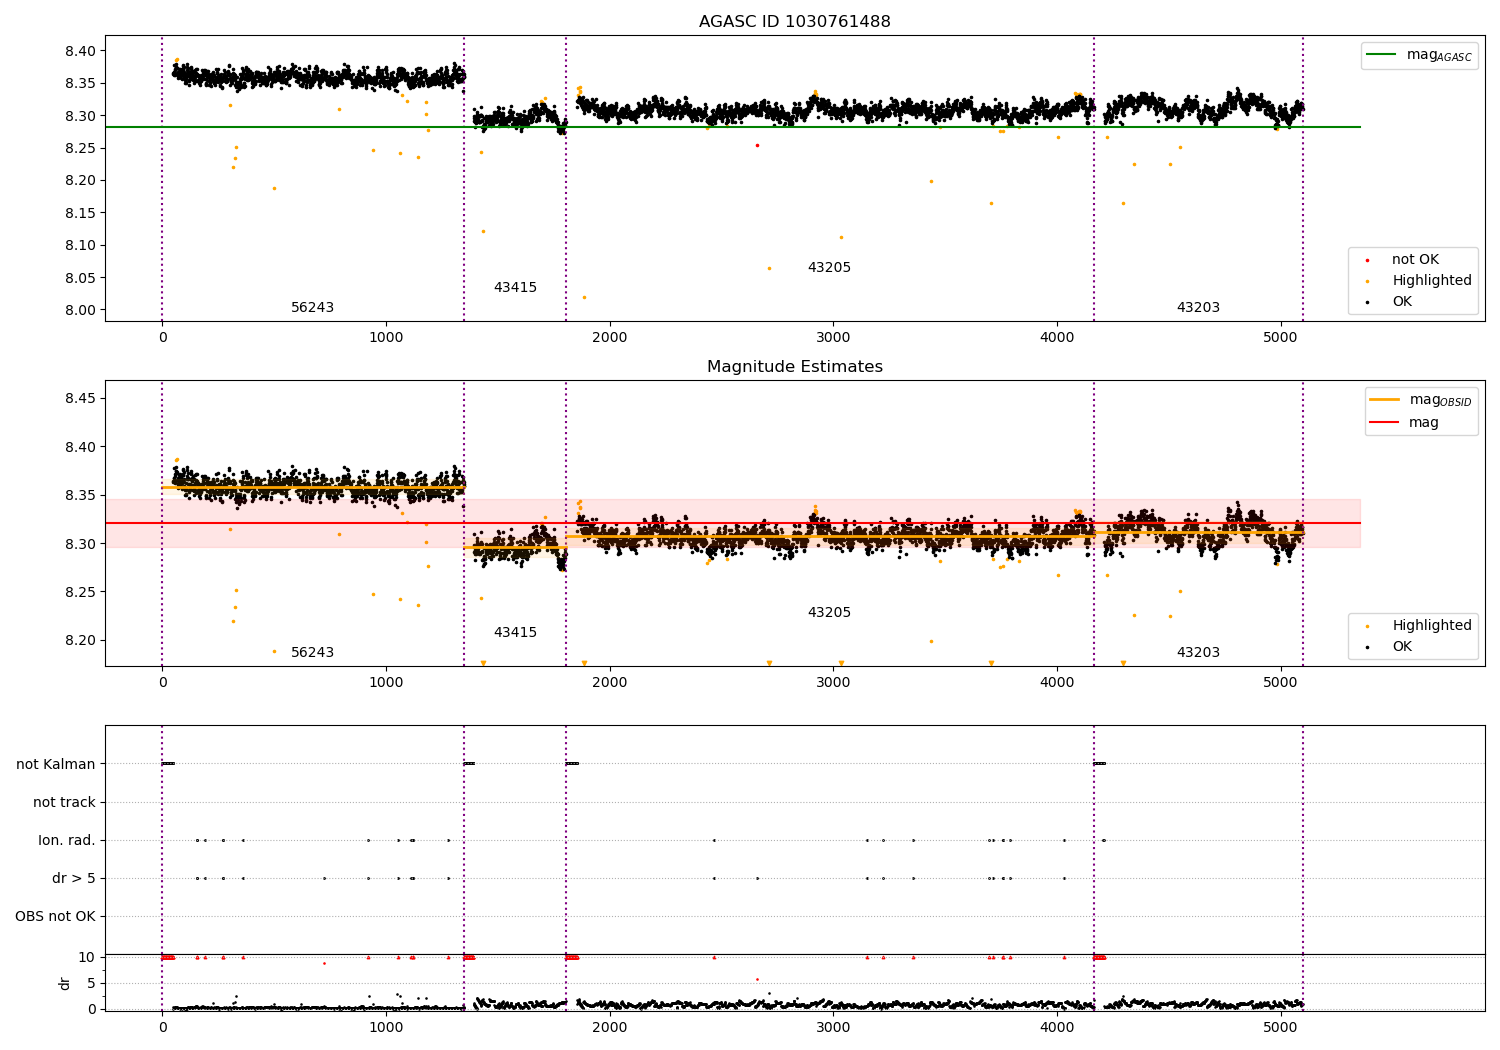This screenshot has width=1500, height=1050.
Task: Click obsid label 43203 in the top plot
Action: [x=1198, y=308]
